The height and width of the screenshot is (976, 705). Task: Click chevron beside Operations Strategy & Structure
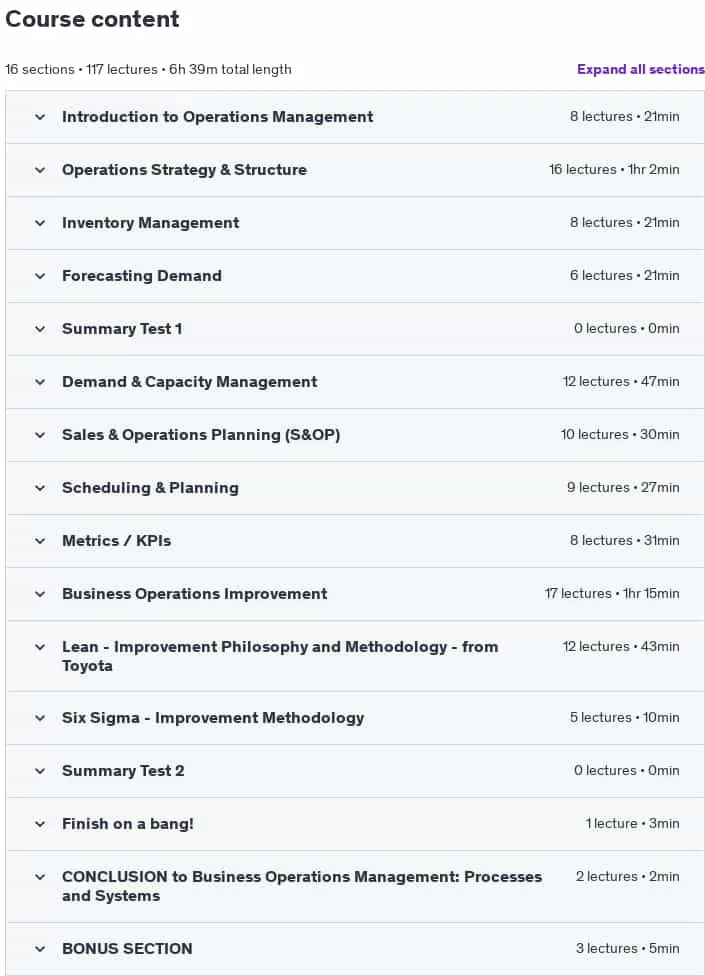(x=40, y=170)
